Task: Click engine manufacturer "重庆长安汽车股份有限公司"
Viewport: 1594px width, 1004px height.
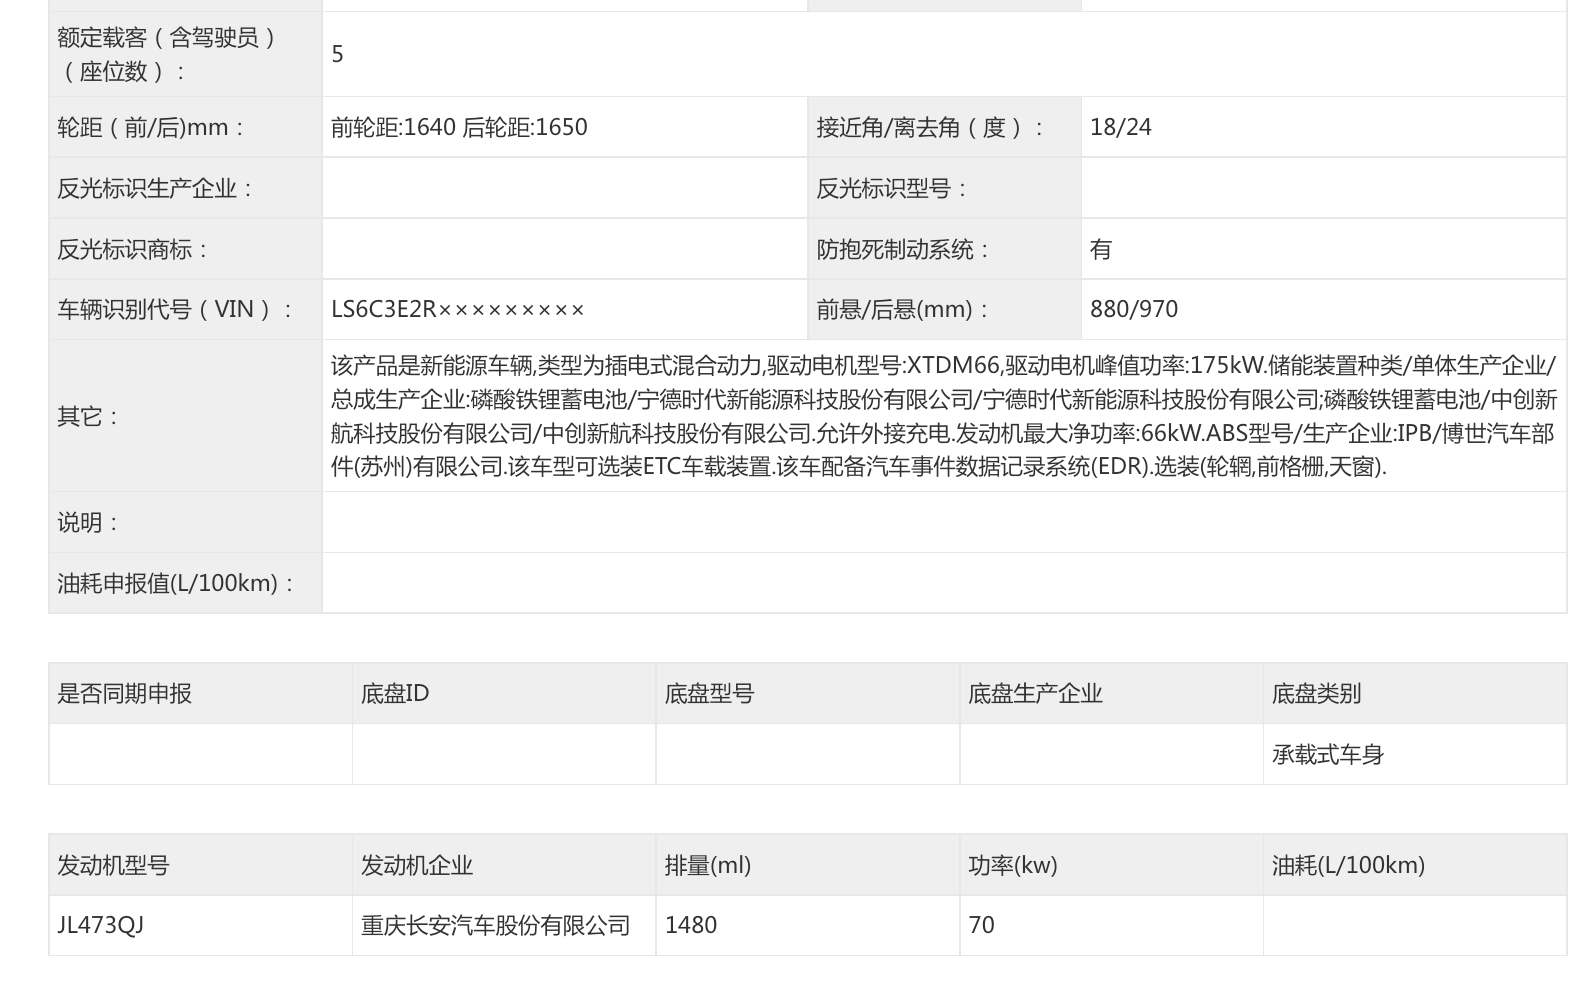Action: pyautogui.click(x=495, y=926)
